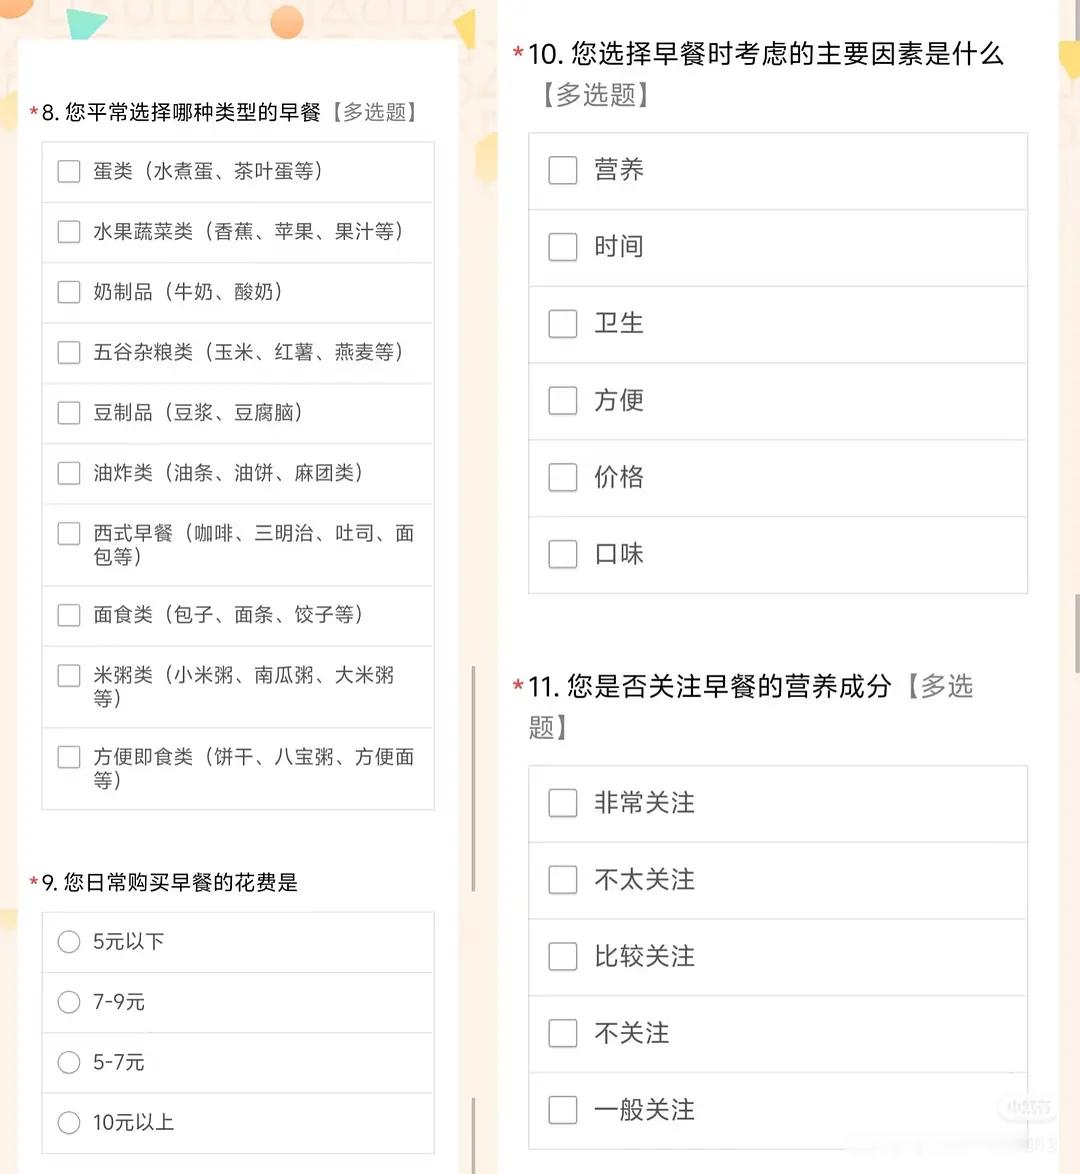Screen dimensions: 1080x1174
Task: Check the 蛋类 breakfast option
Action: click(x=69, y=172)
